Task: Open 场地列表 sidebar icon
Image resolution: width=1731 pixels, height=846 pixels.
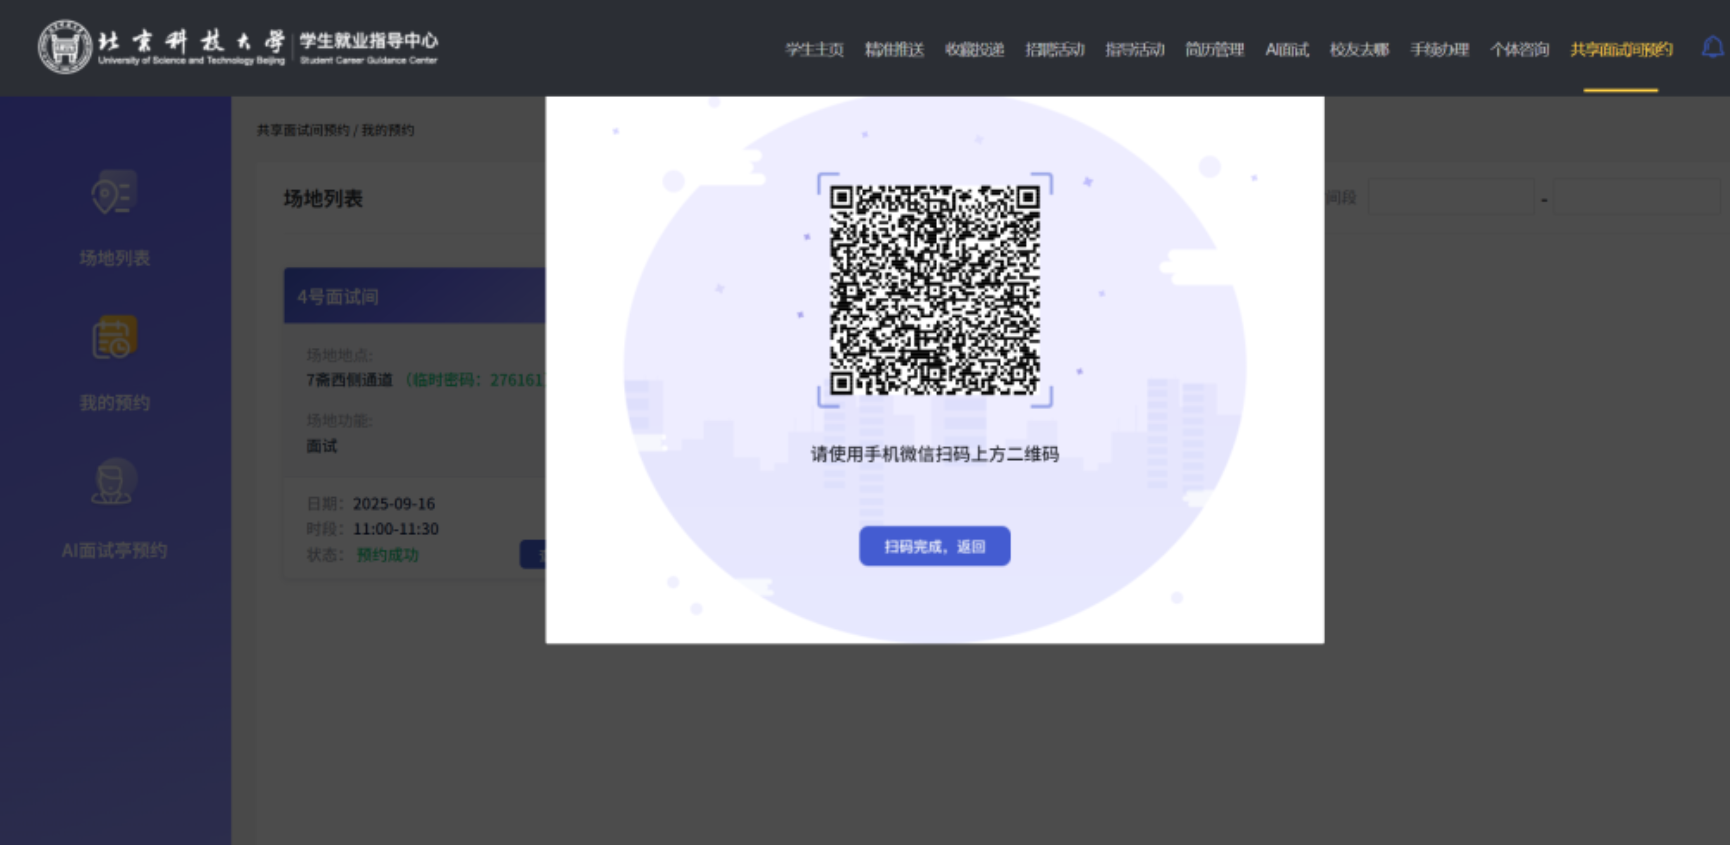Action: [114, 193]
